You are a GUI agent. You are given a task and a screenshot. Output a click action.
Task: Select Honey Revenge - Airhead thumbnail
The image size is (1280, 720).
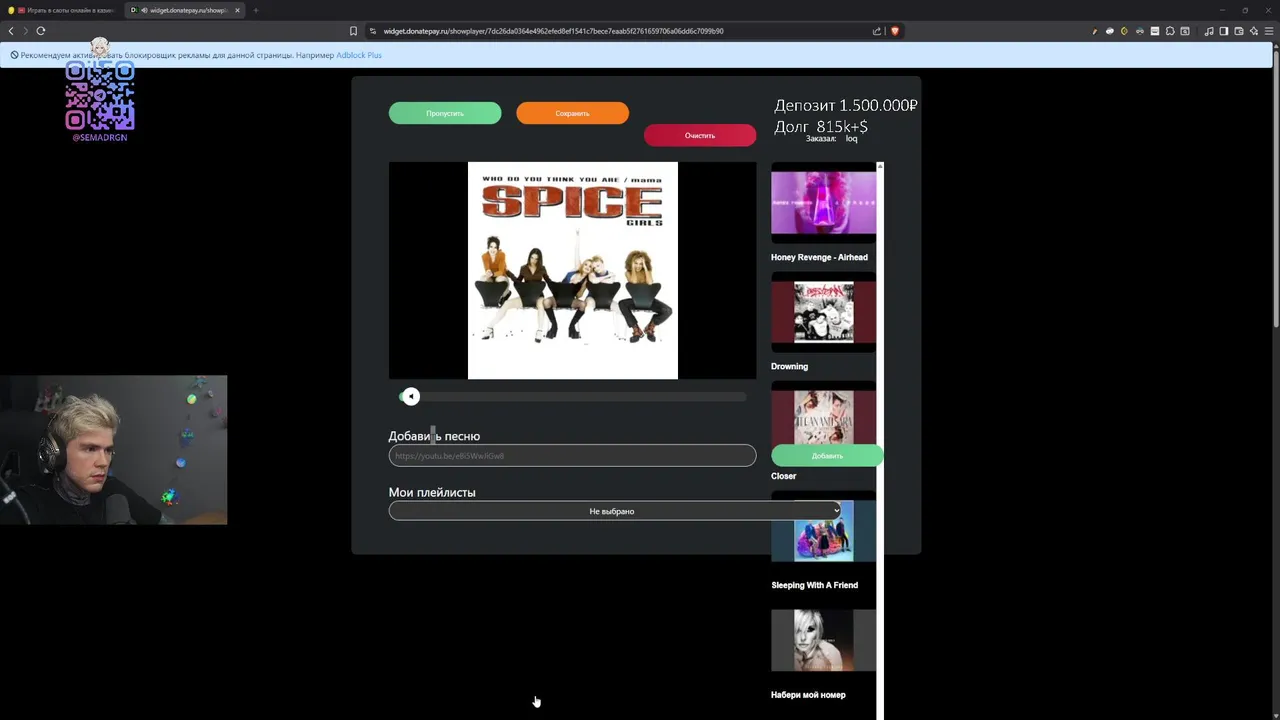click(823, 202)
